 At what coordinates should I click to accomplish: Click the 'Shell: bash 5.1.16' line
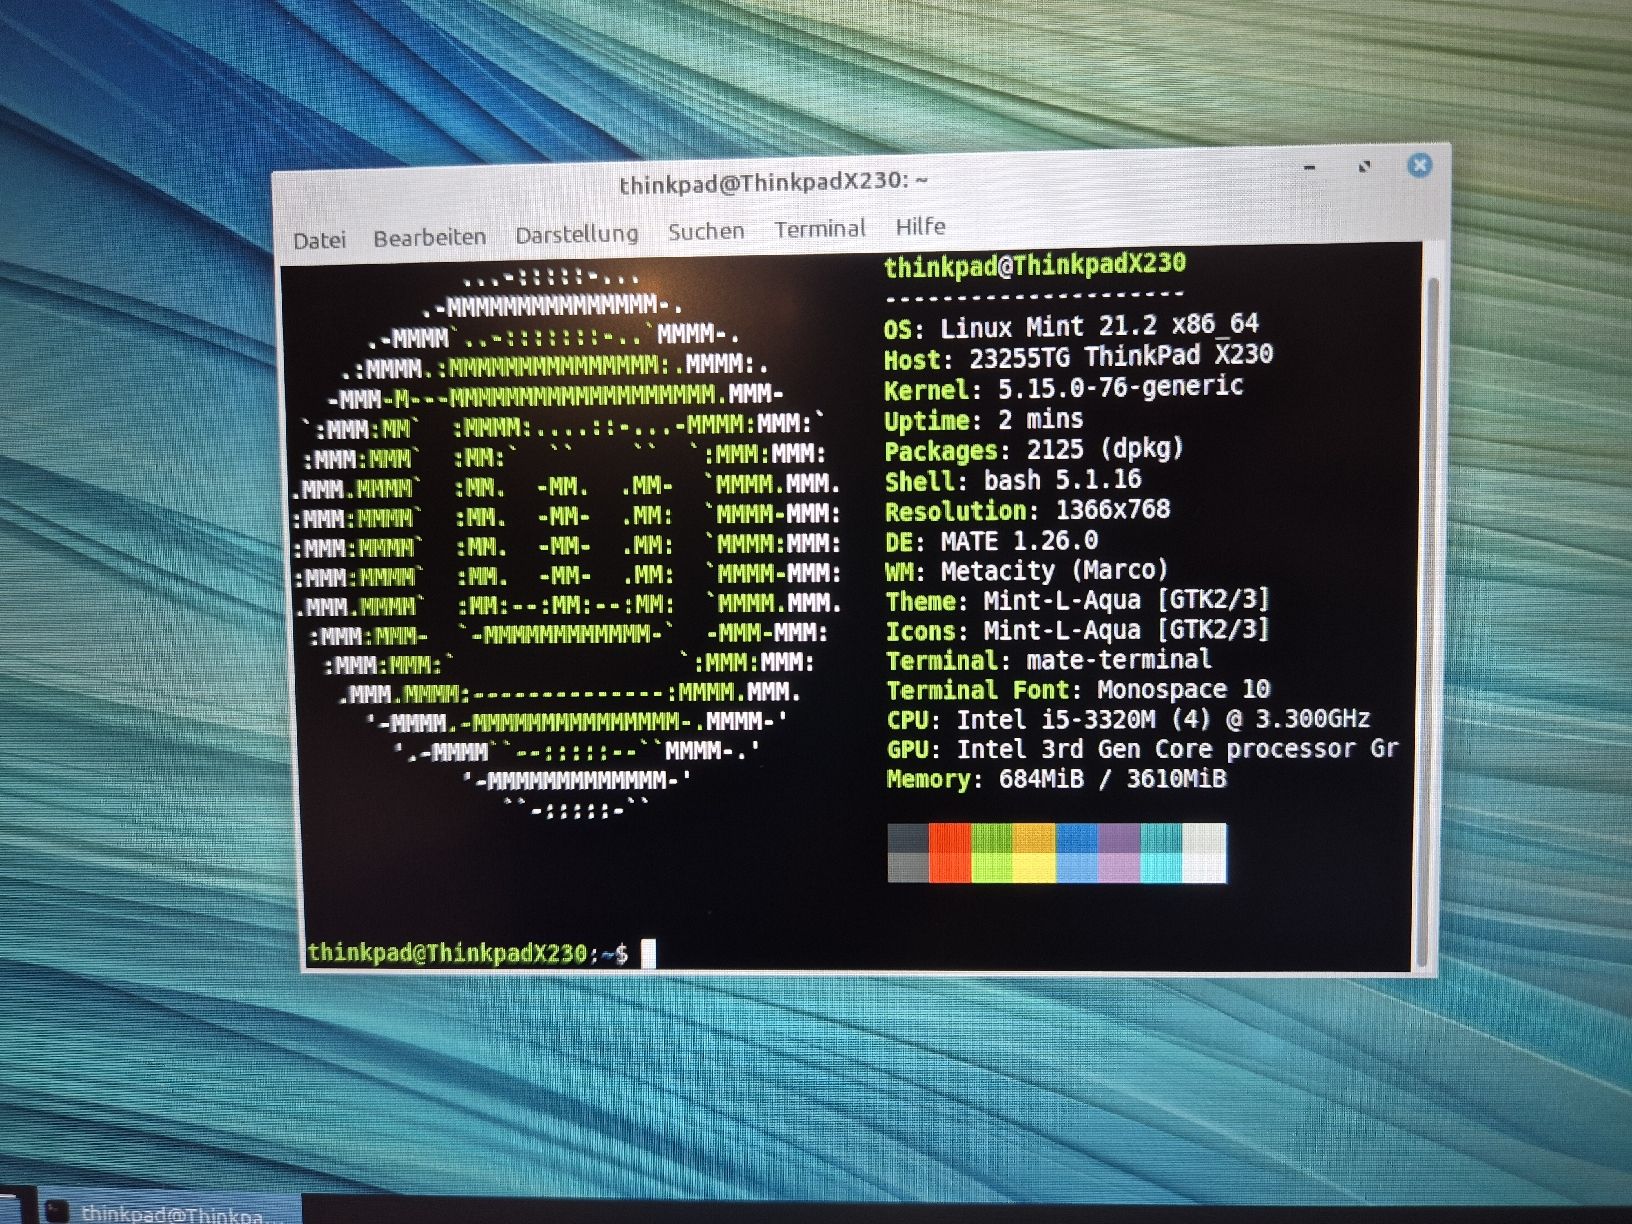point(1013,480)
